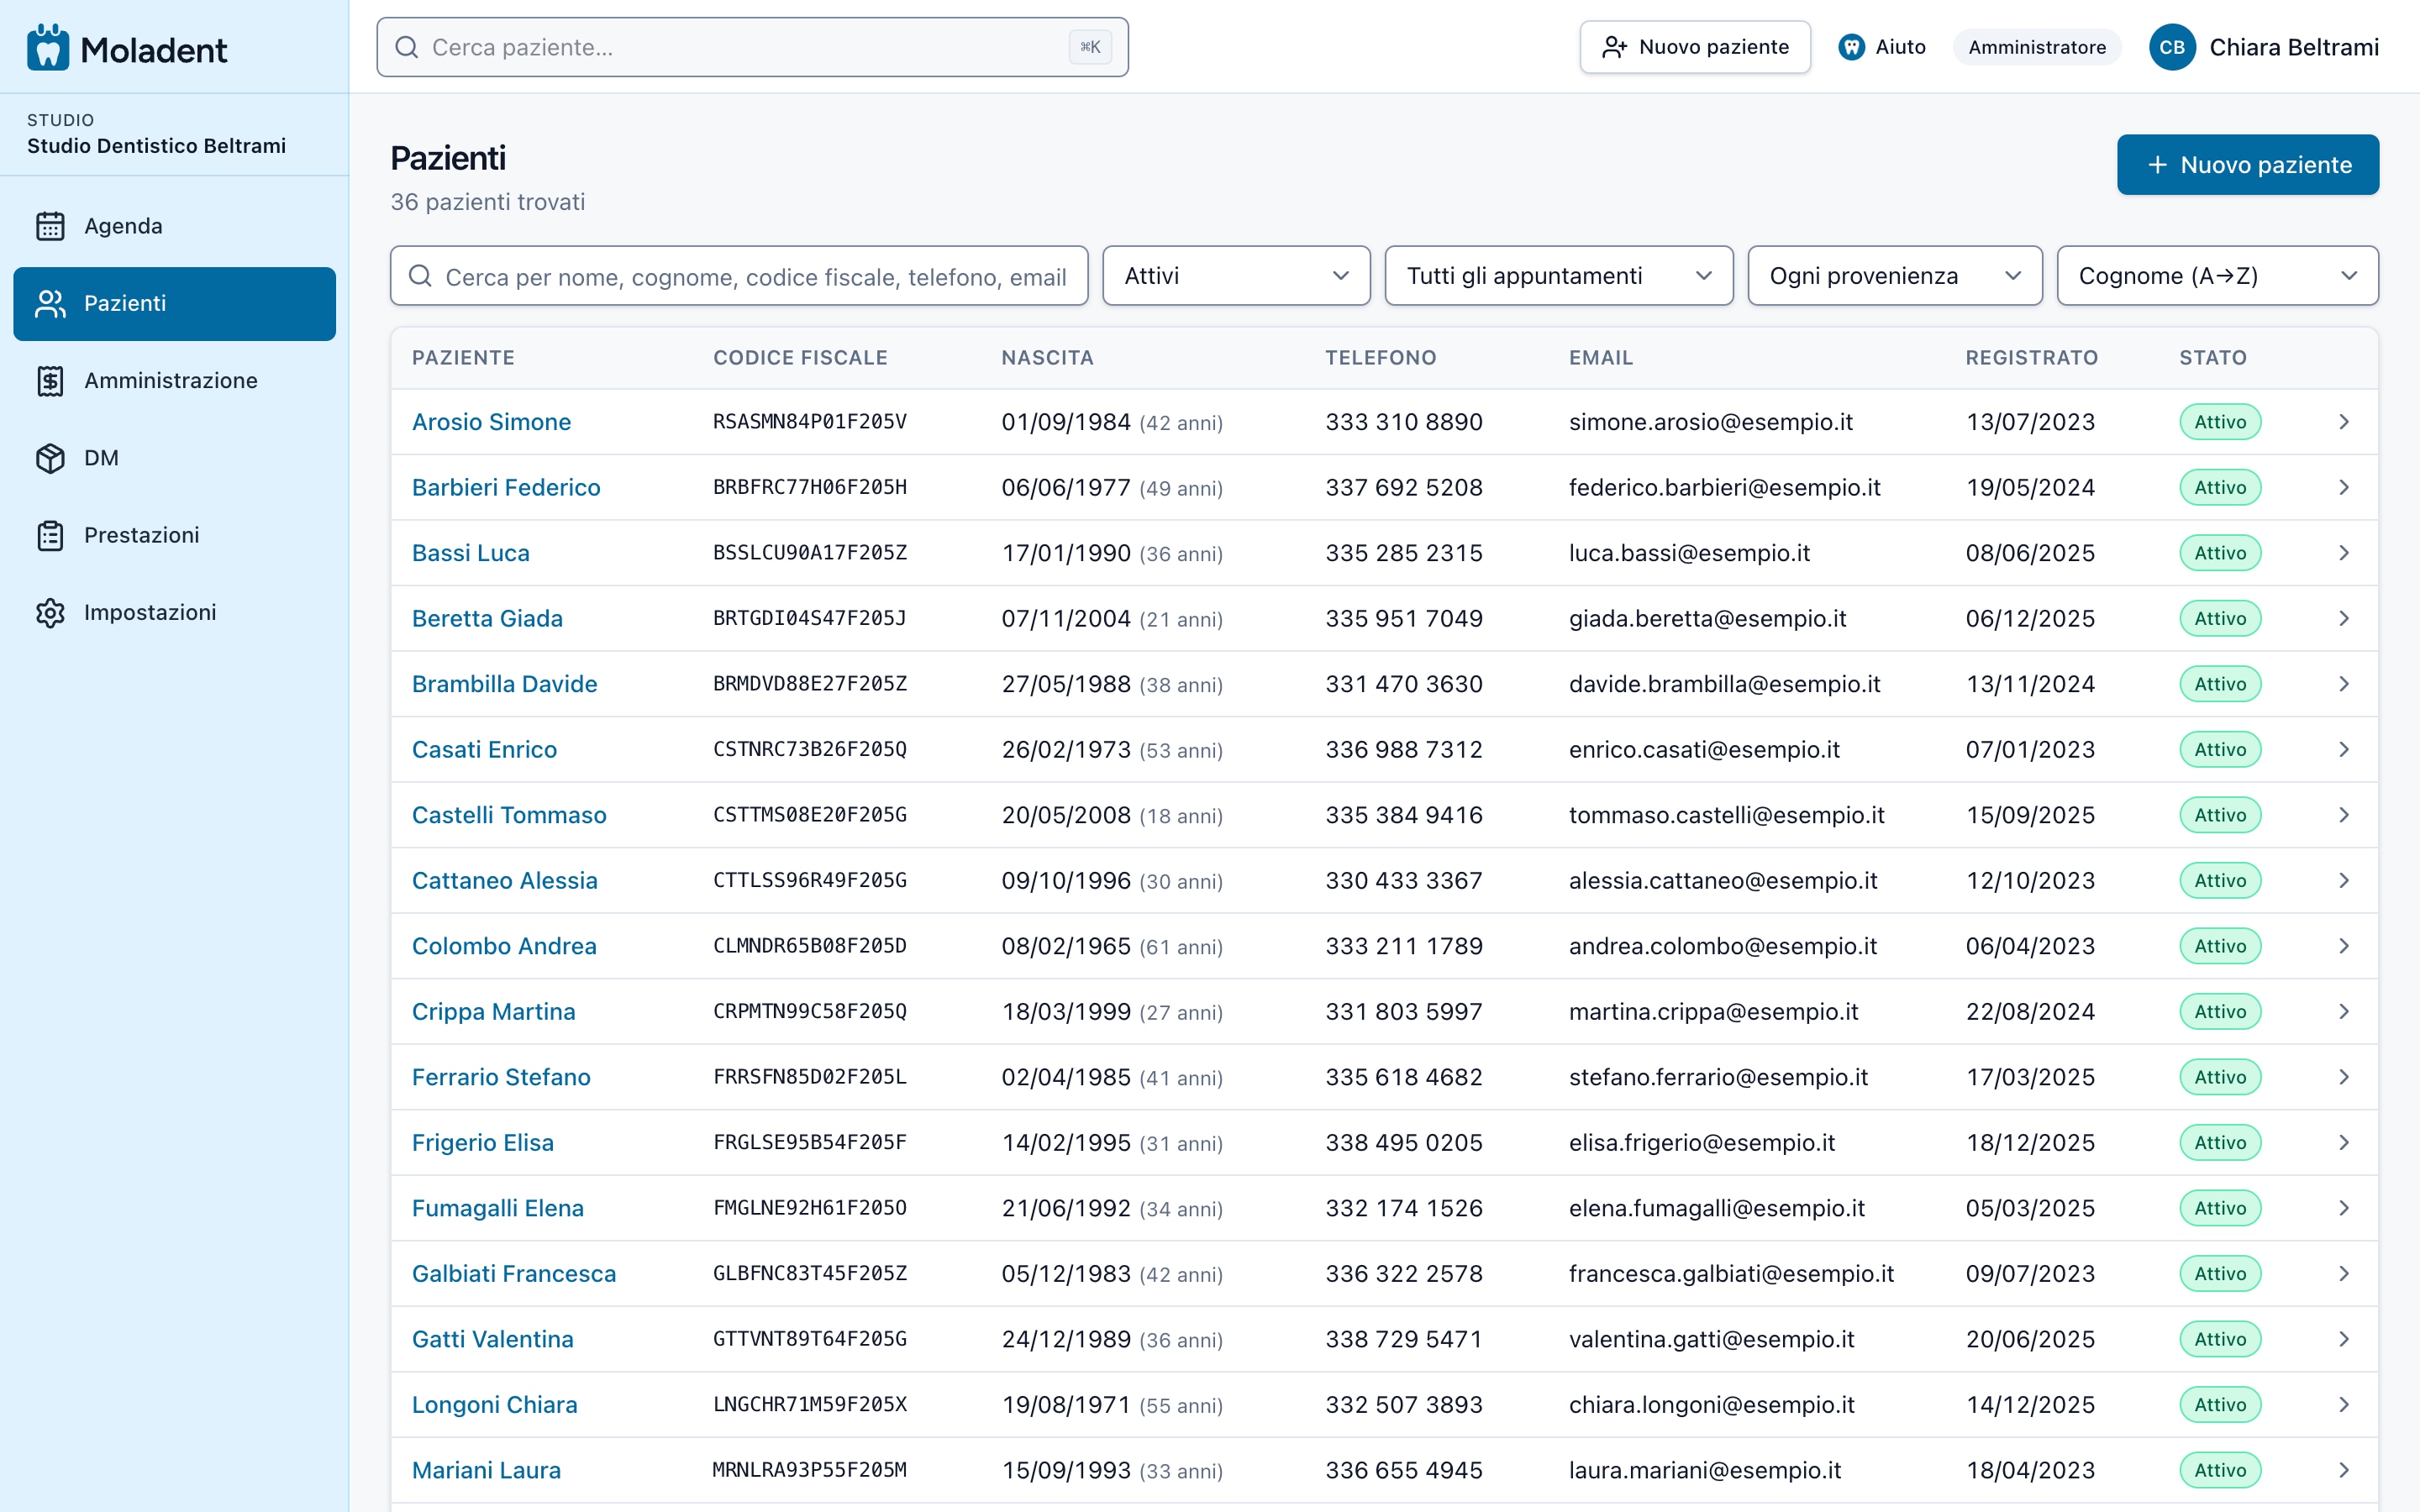Click the CB user avatar
Screen dimensions: 2420x1512
[2172, 47]
